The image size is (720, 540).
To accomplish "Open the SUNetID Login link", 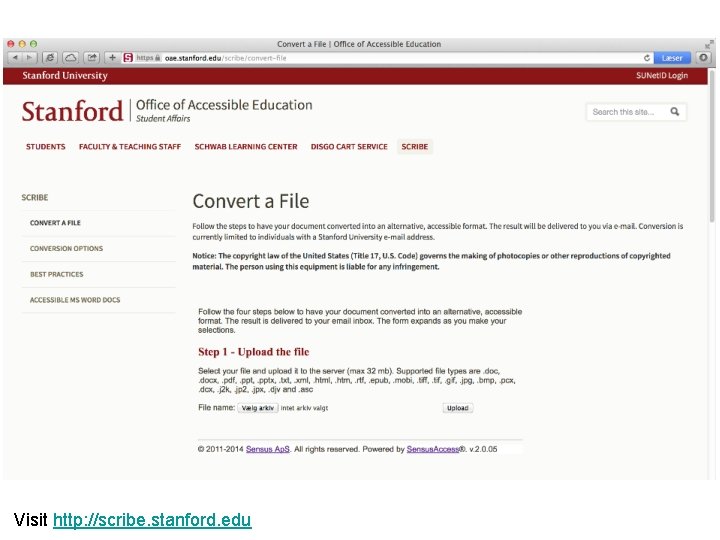I will click(662, 76).
